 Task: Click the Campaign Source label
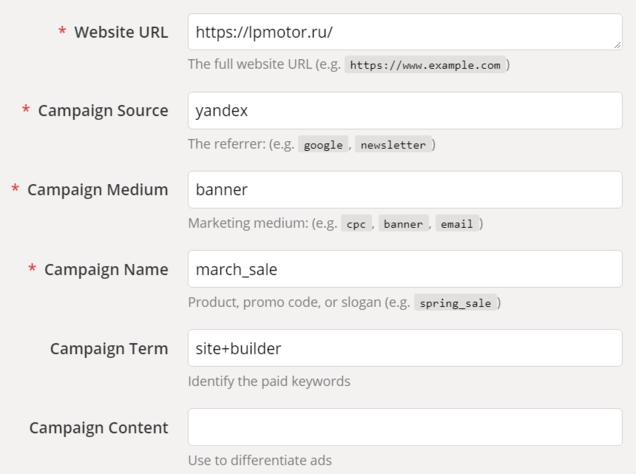coord(103,111)
